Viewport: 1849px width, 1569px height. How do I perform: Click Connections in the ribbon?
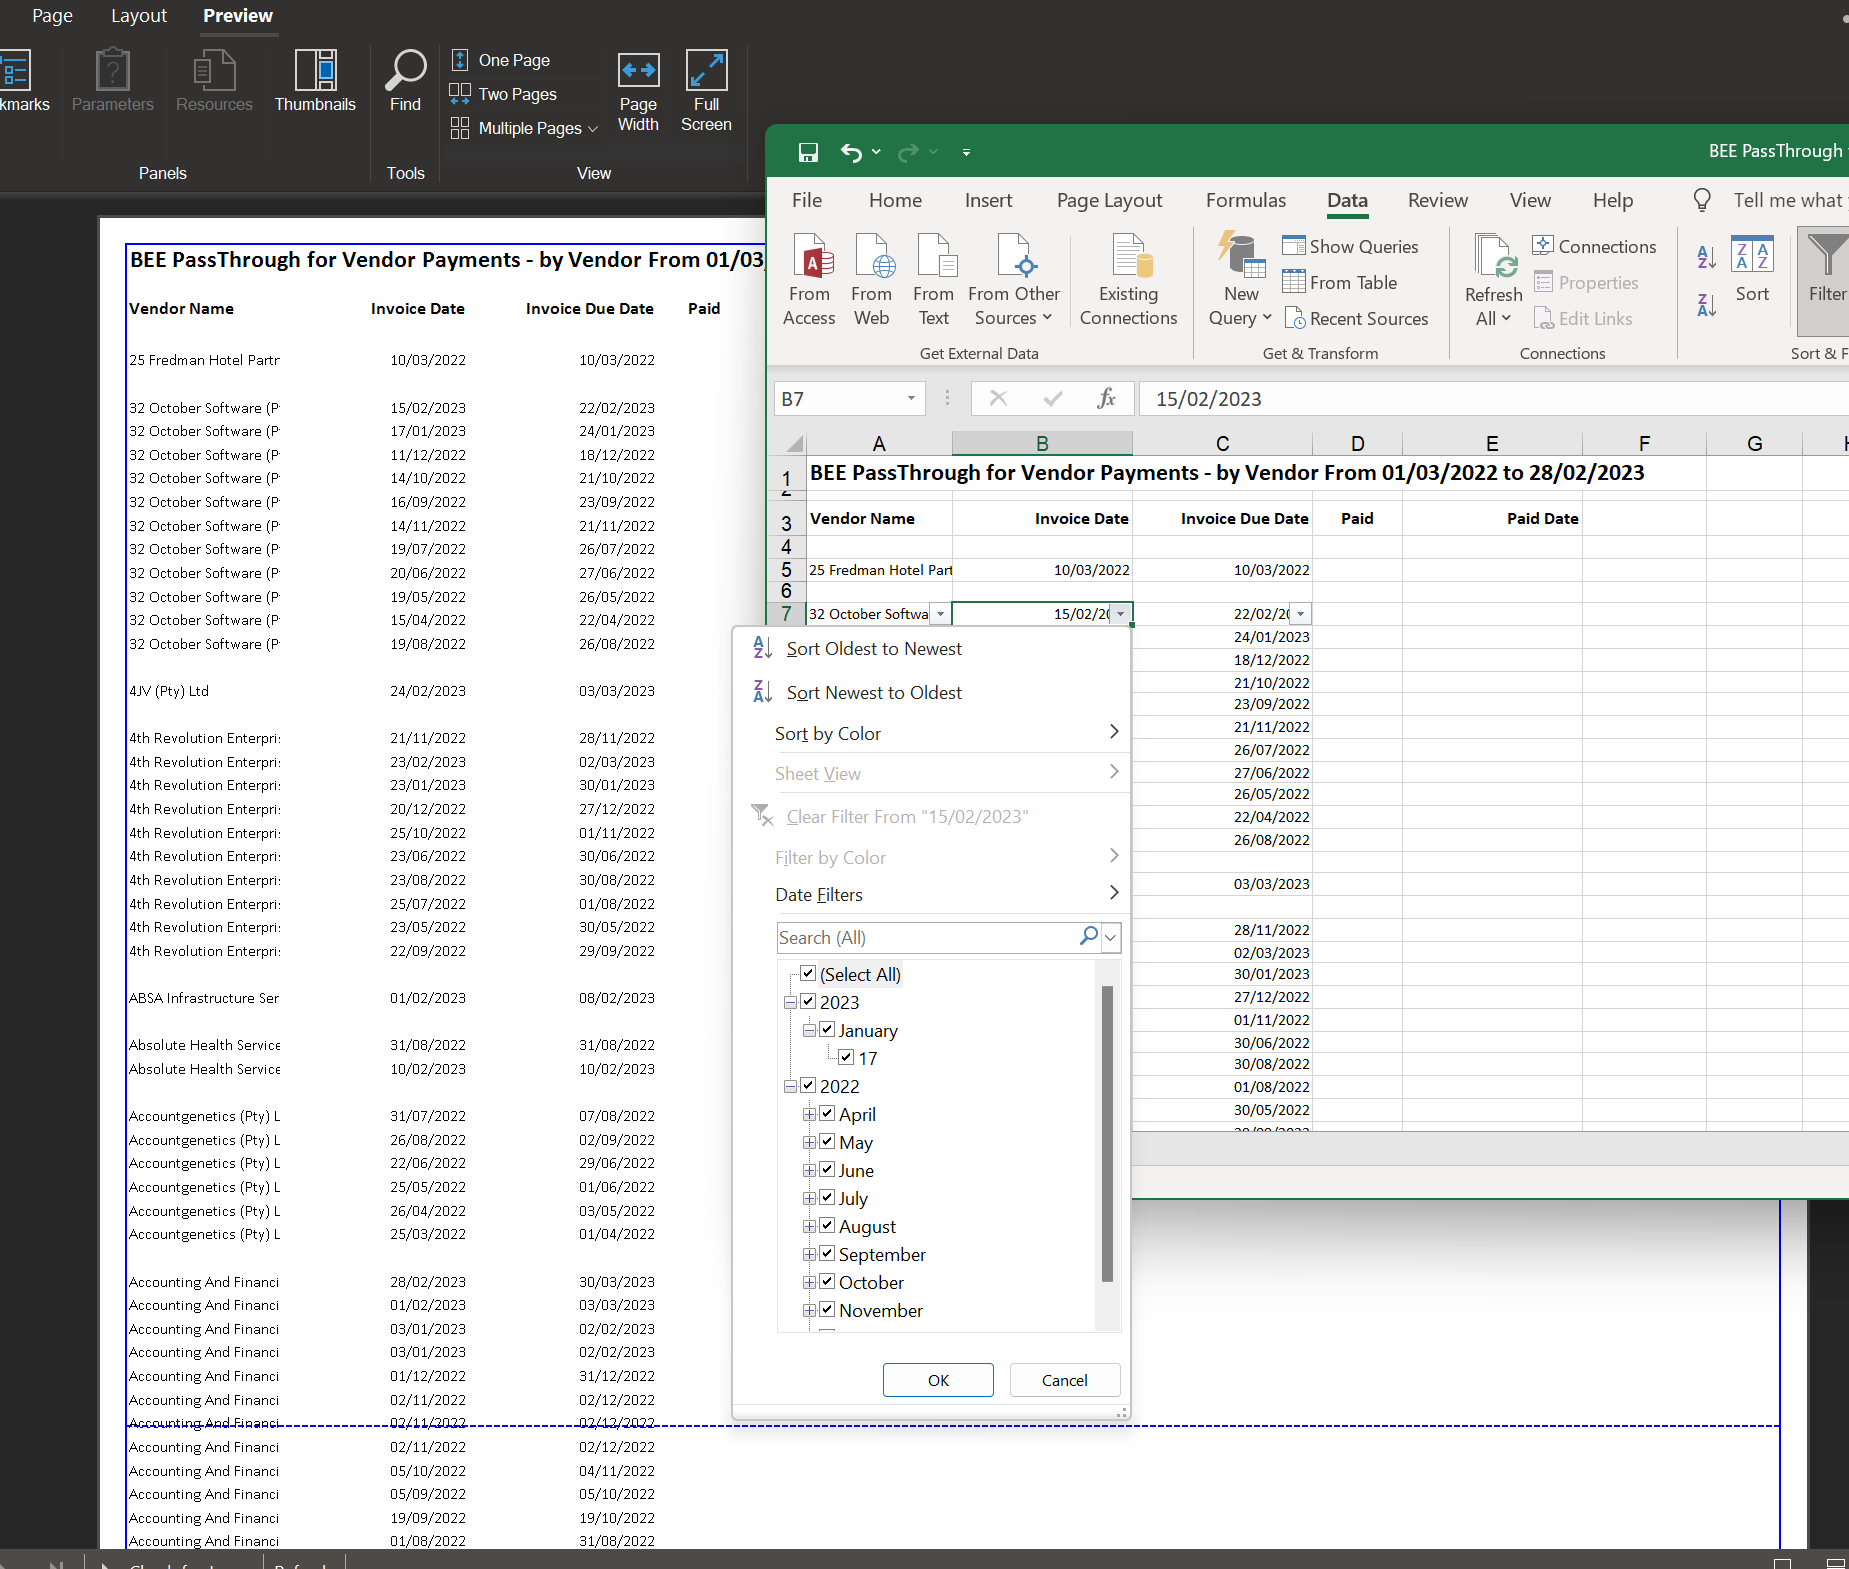pos(1594,246)
